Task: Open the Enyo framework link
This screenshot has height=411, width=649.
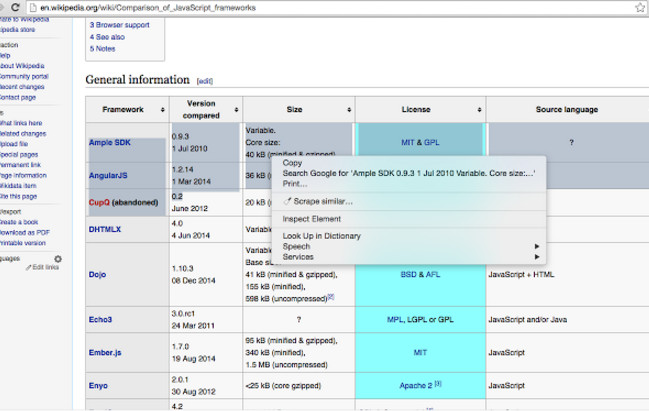Action: (x=98, y=386)
